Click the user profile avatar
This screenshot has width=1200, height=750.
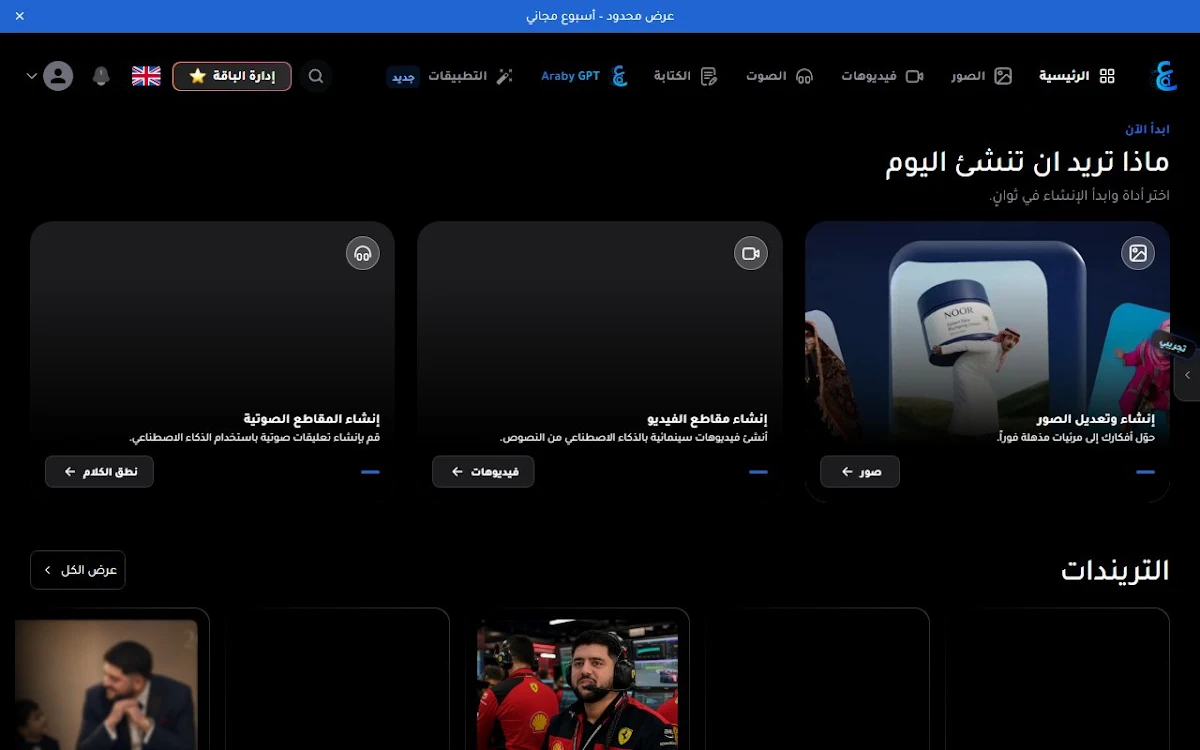pos(58,76)
